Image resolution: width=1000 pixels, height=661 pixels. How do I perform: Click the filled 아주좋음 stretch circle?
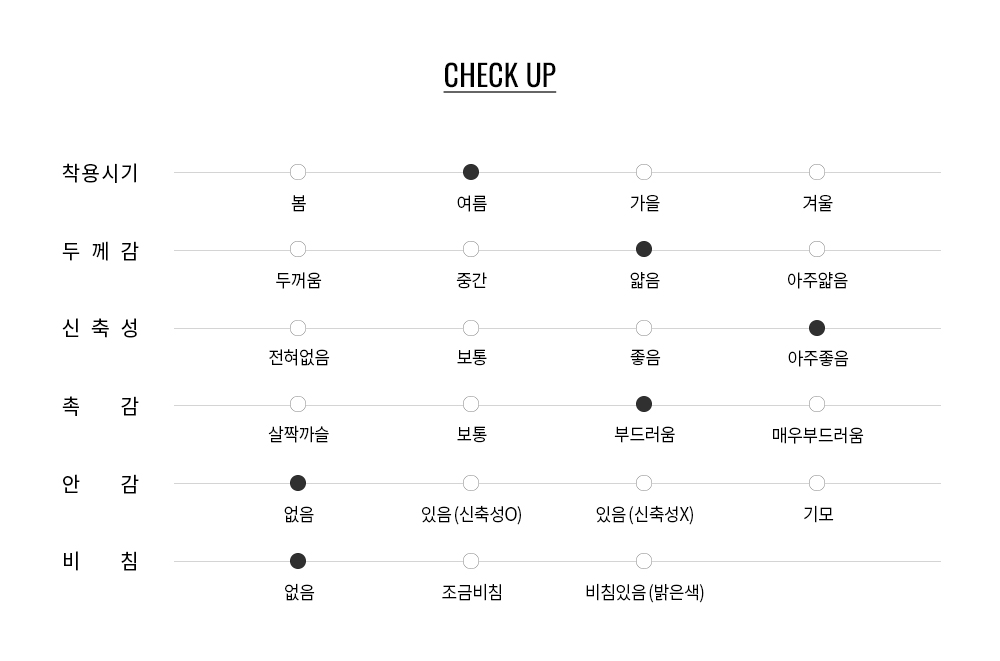coord(817,328)
